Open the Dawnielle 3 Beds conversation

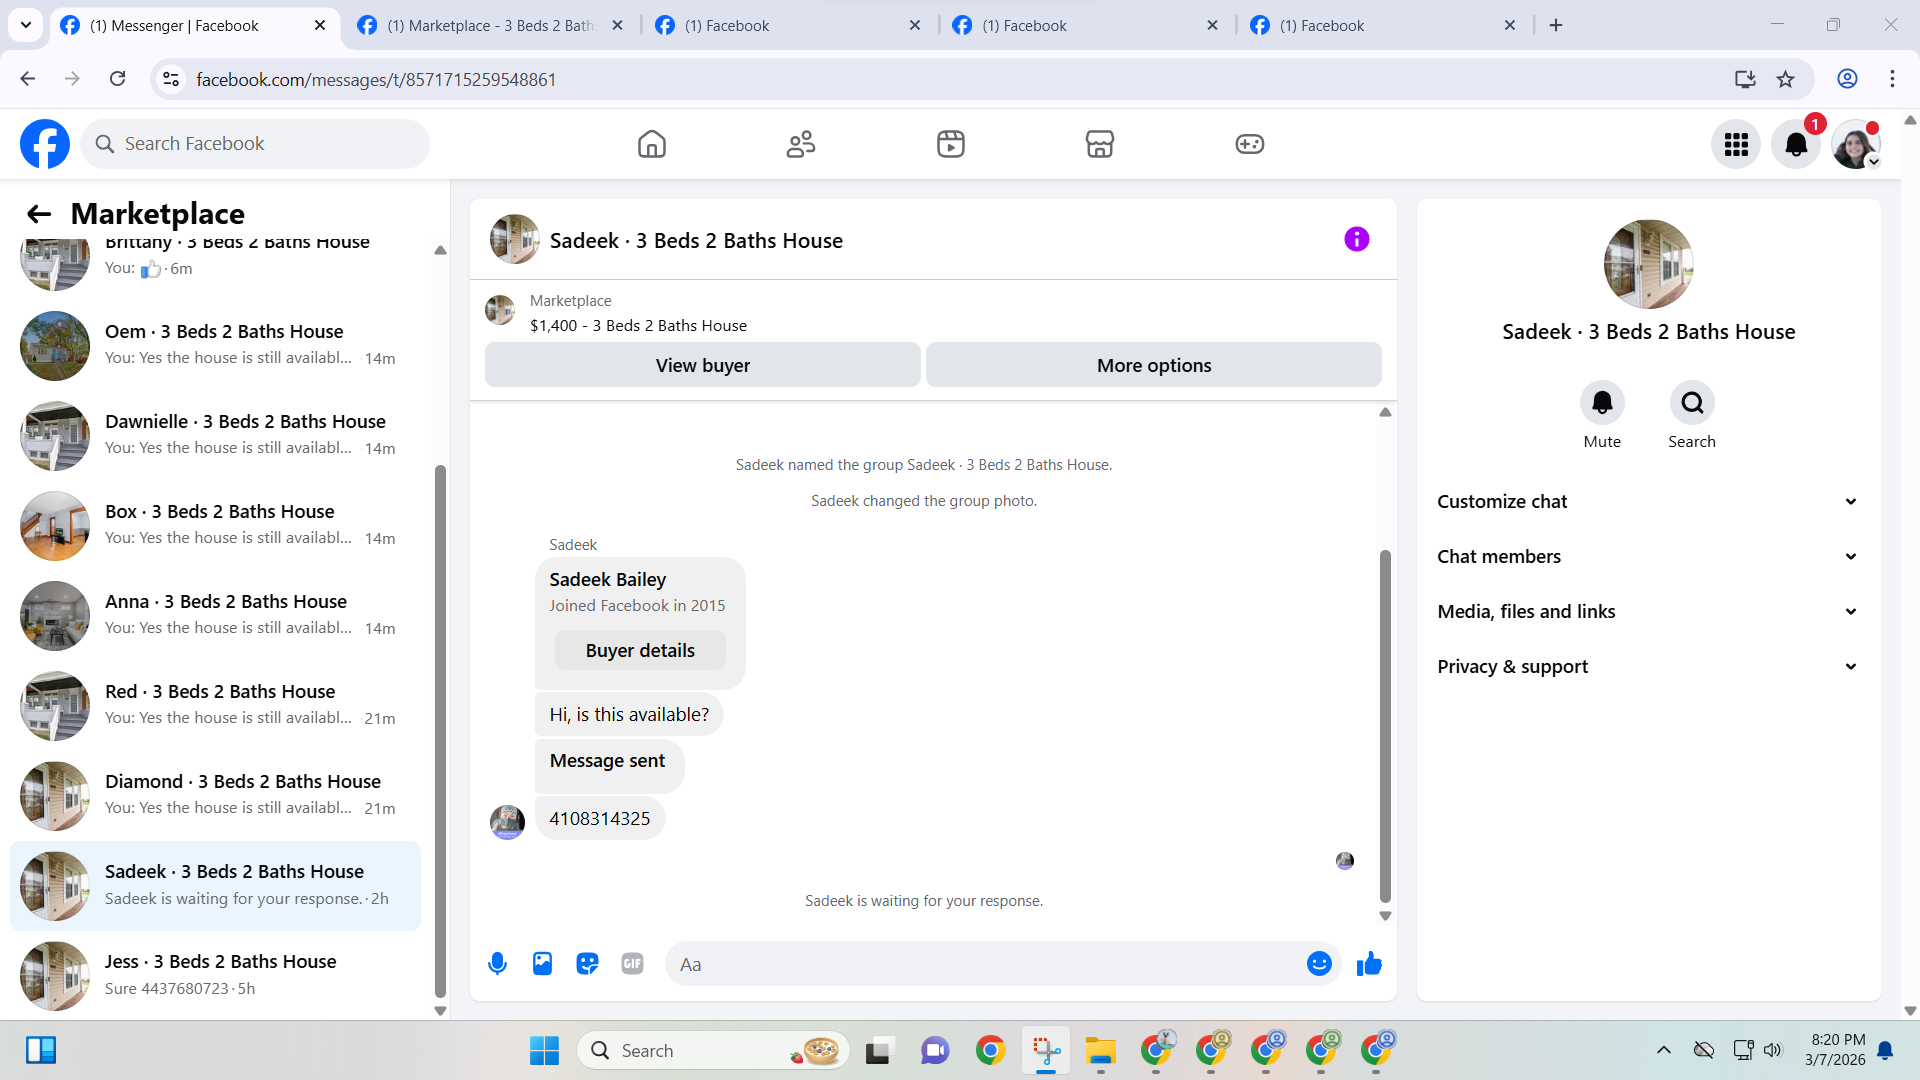click(x=215, y=436)
